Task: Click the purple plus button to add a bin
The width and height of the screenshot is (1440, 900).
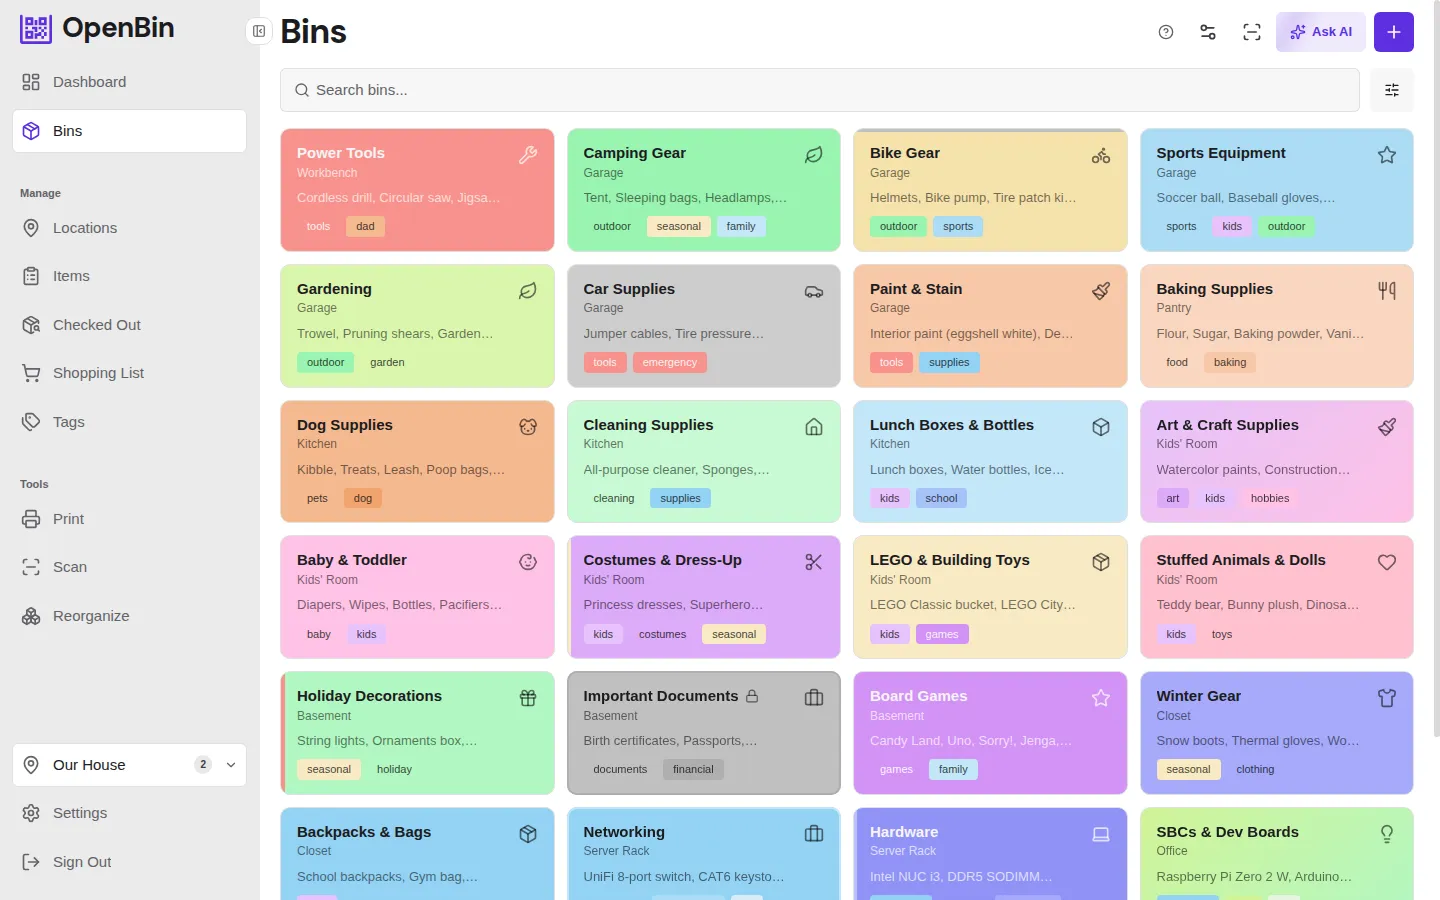Action: [1394, 32]
